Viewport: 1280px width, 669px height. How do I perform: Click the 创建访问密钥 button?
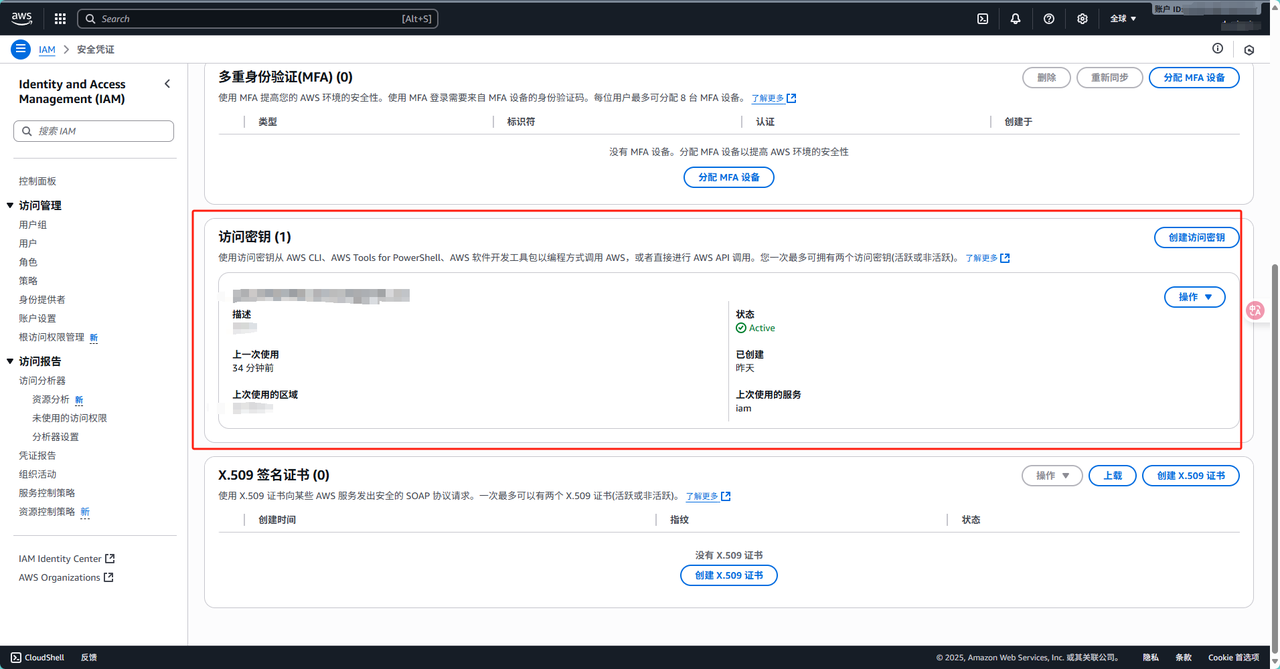(x=1196, y=237)
